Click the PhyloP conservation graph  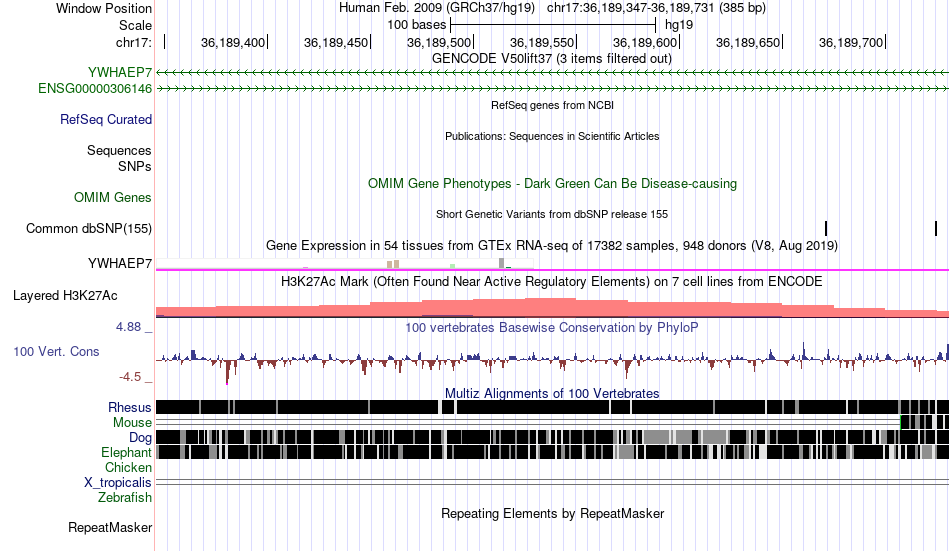552,361
